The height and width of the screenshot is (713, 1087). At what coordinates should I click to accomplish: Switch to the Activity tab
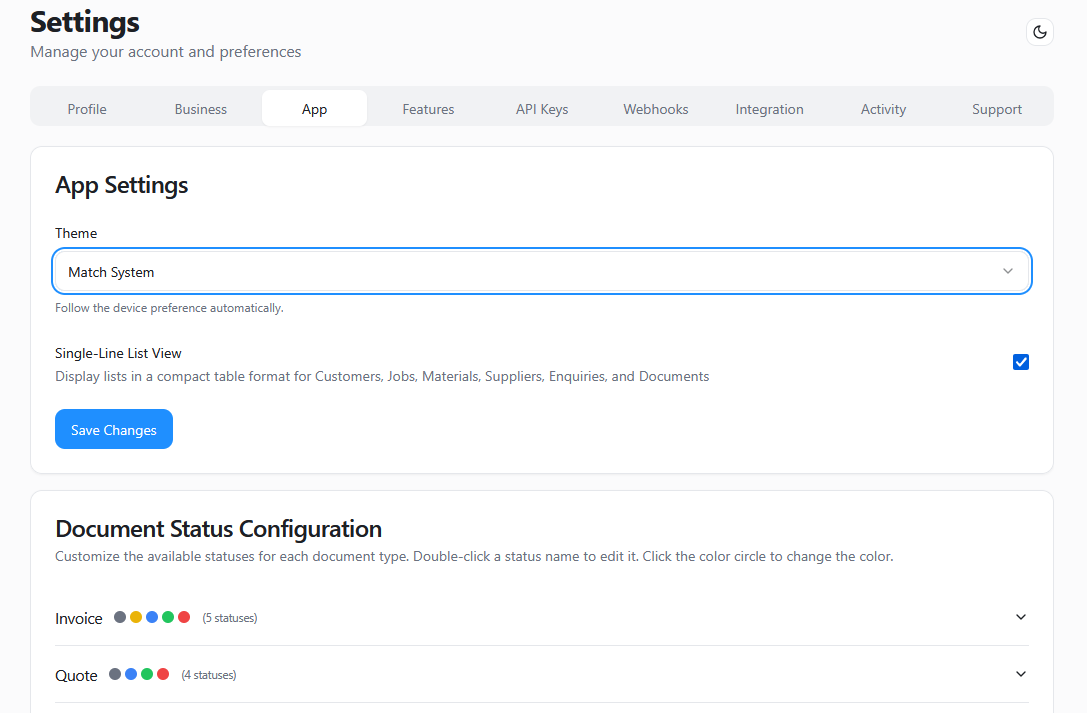[x=883, y=108]
